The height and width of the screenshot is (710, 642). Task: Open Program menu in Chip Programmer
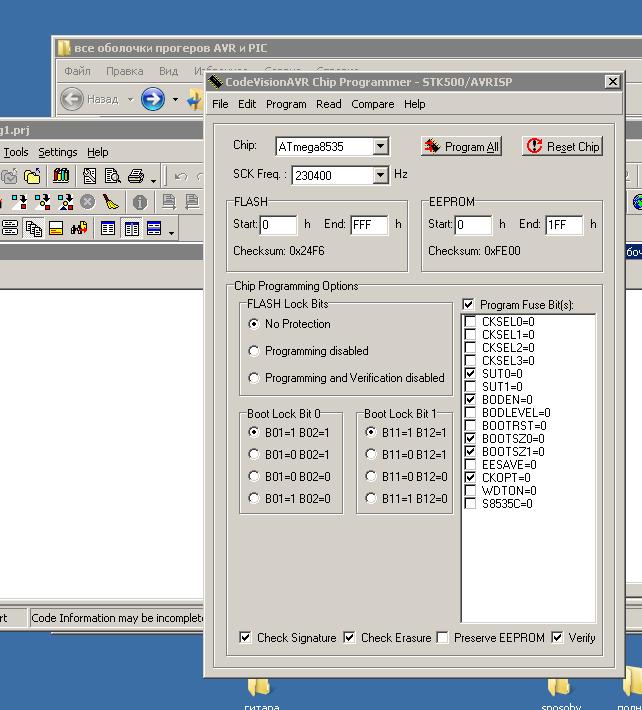[x=286, y=104]
